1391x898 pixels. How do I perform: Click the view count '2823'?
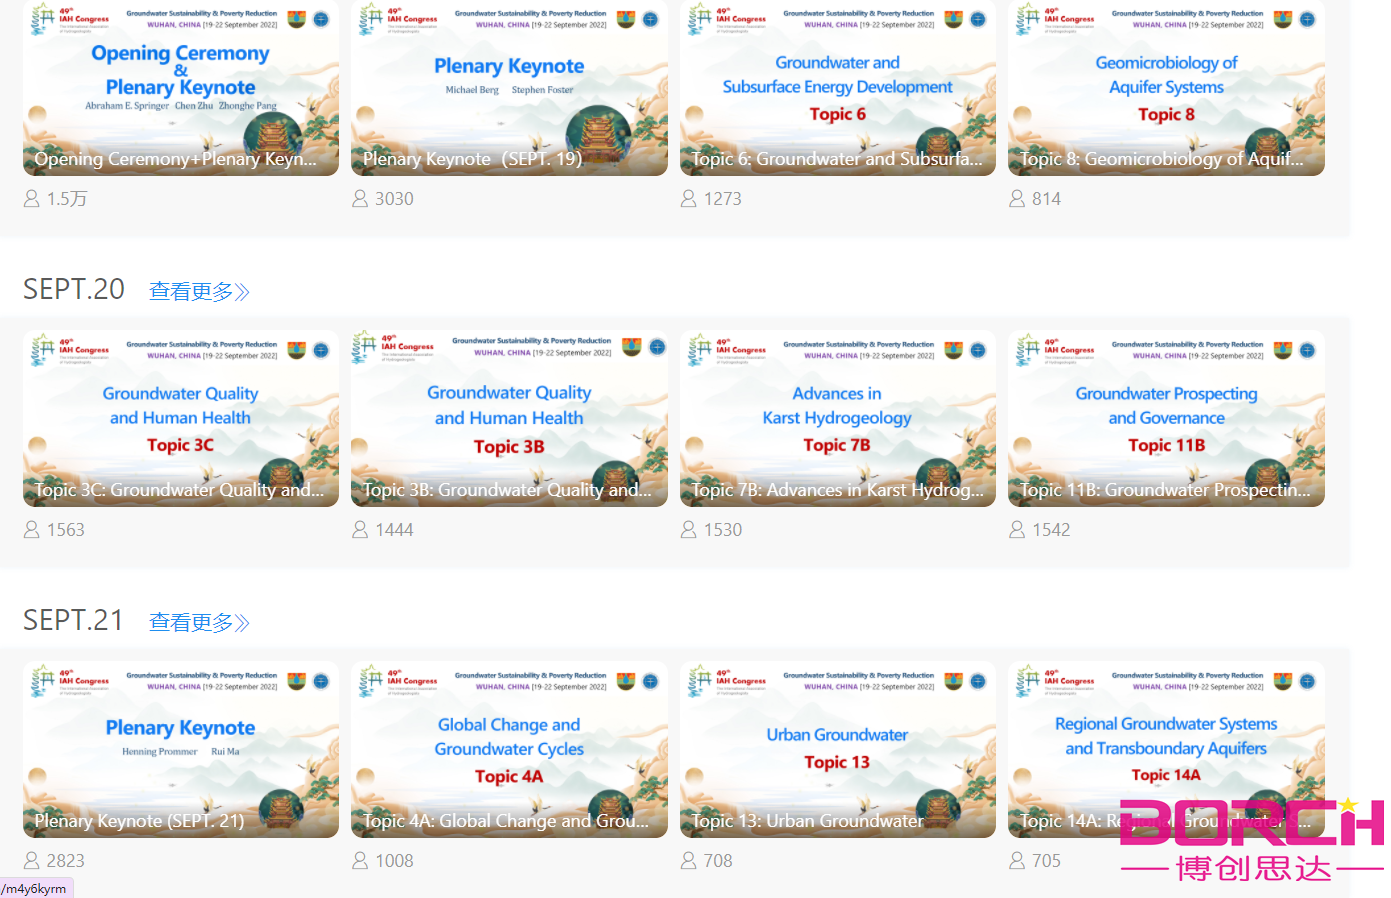click(66, 861)
